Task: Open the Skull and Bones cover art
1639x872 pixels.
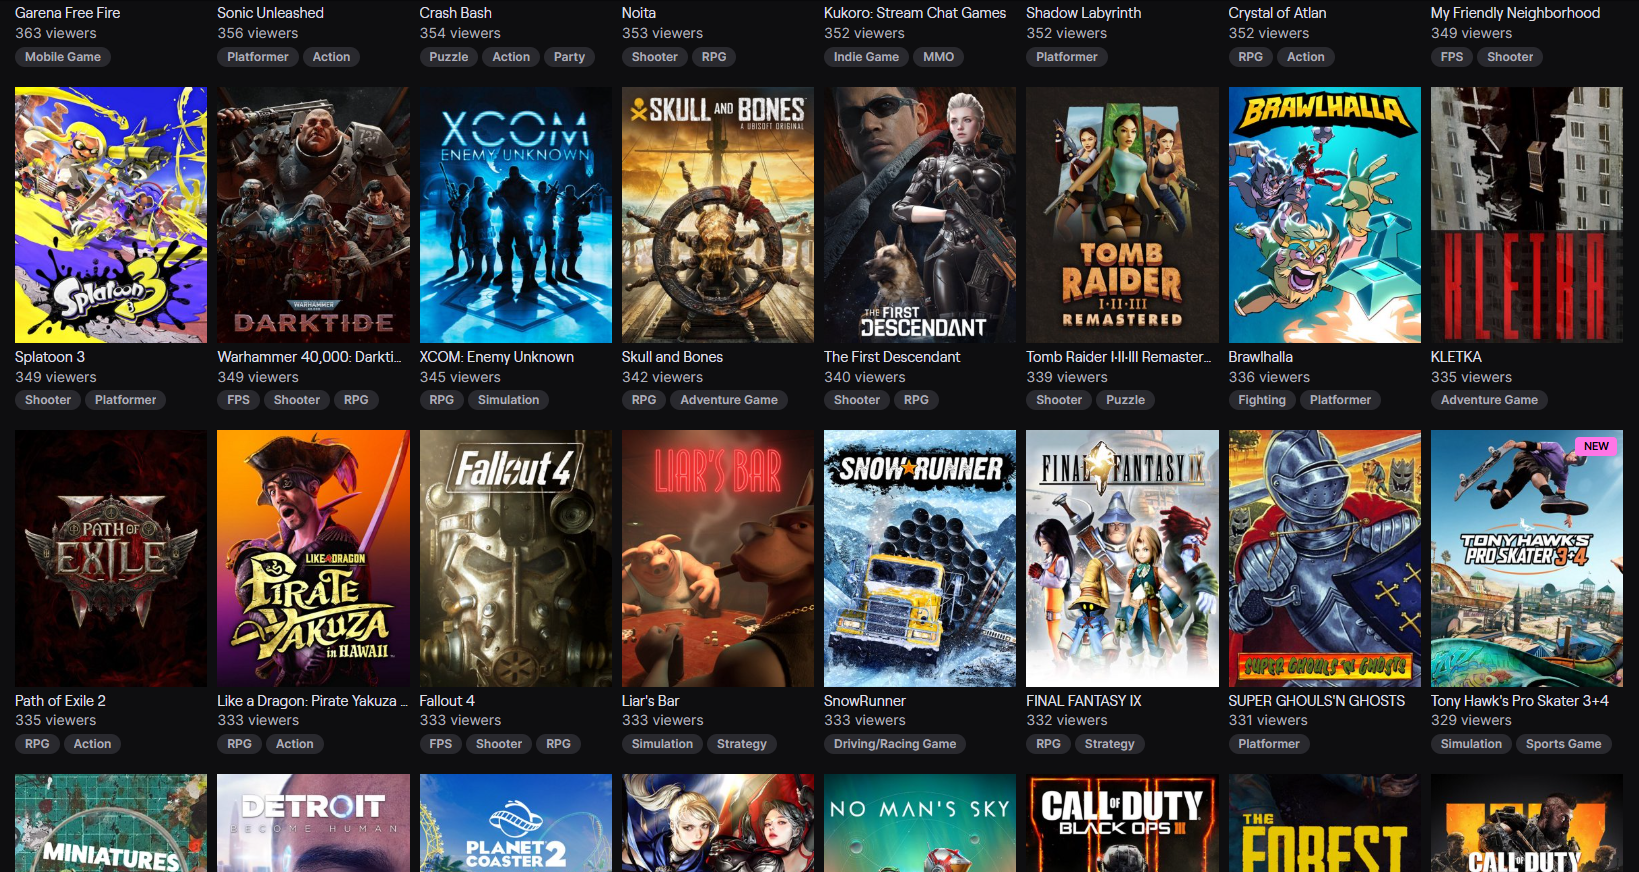Action: click(x=718, y=215)
